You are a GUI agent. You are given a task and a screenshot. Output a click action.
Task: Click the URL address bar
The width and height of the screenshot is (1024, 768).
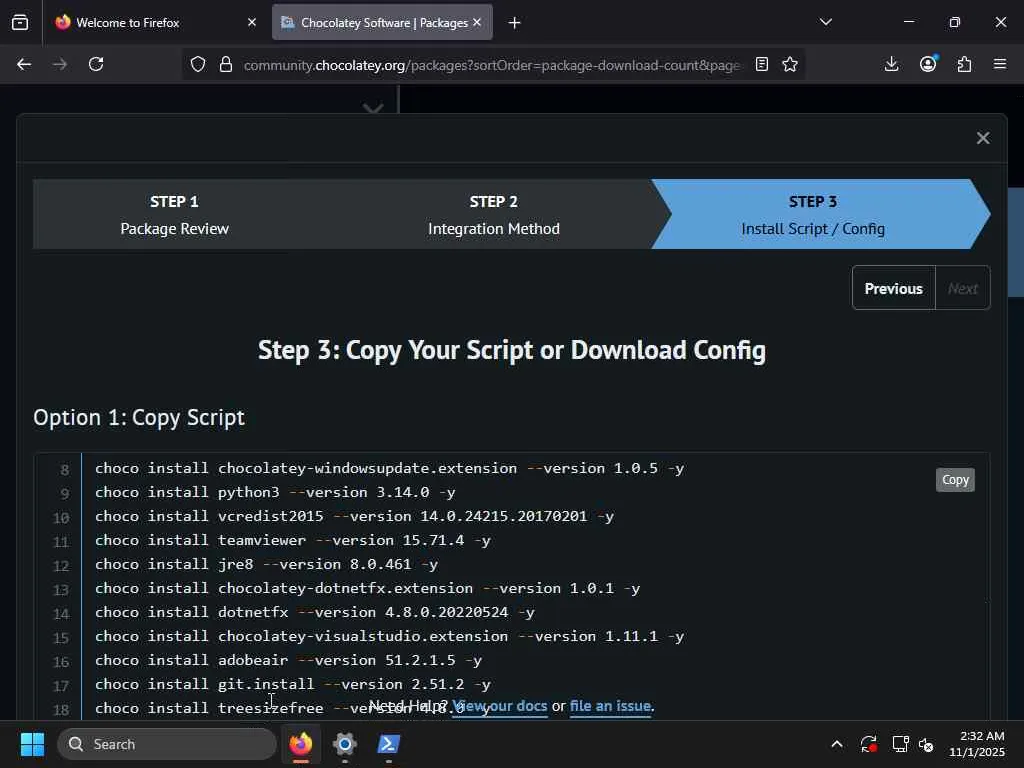(x=491, y=65)
